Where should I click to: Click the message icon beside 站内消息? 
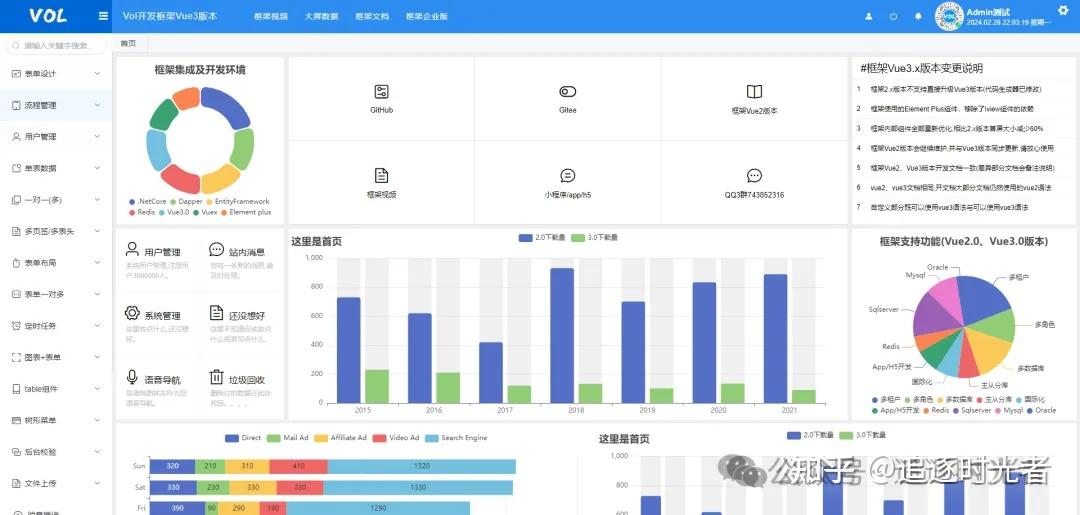[x=216, y=249]
